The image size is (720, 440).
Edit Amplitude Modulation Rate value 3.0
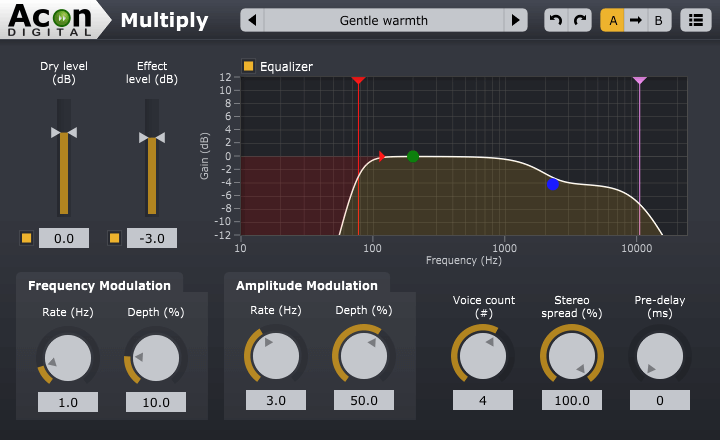pos(276,400)
